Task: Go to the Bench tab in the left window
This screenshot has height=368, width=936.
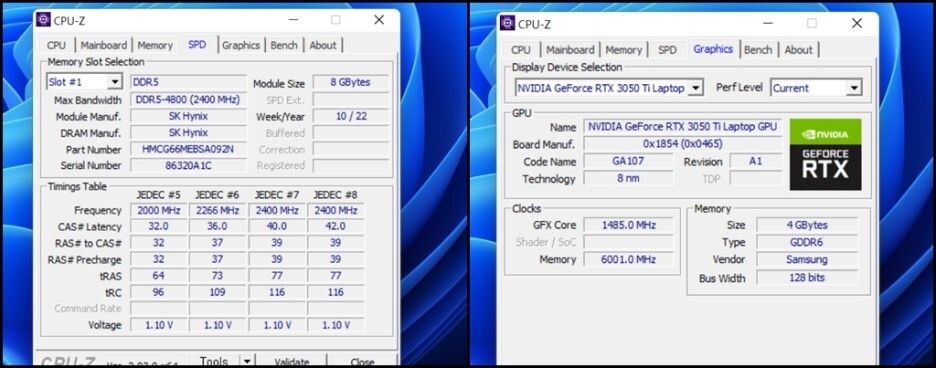Action: pyautogui.click(x=284, y=45)
